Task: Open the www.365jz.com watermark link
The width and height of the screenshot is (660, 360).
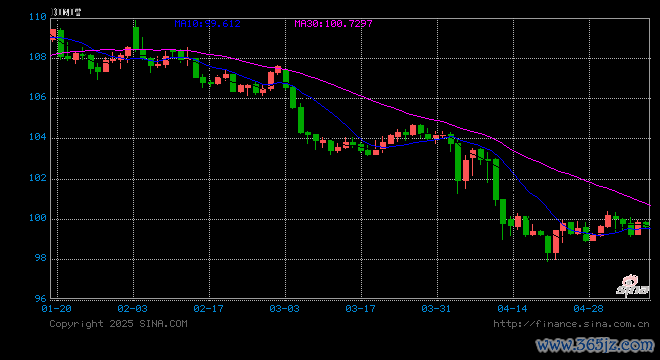Action: 595,346
